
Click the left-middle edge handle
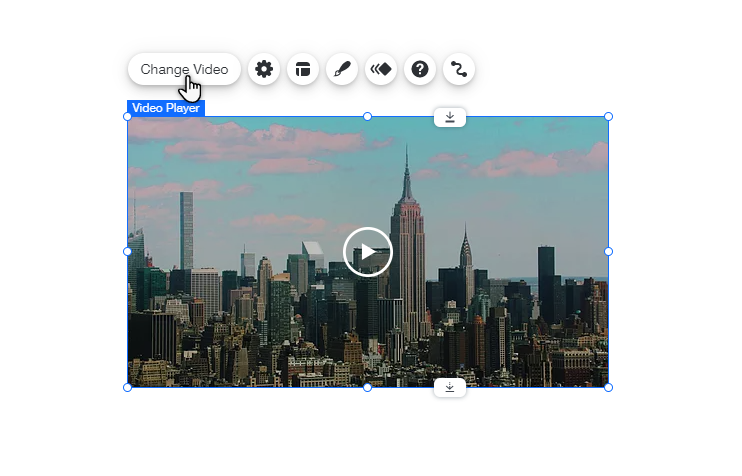tap(127, 252)
